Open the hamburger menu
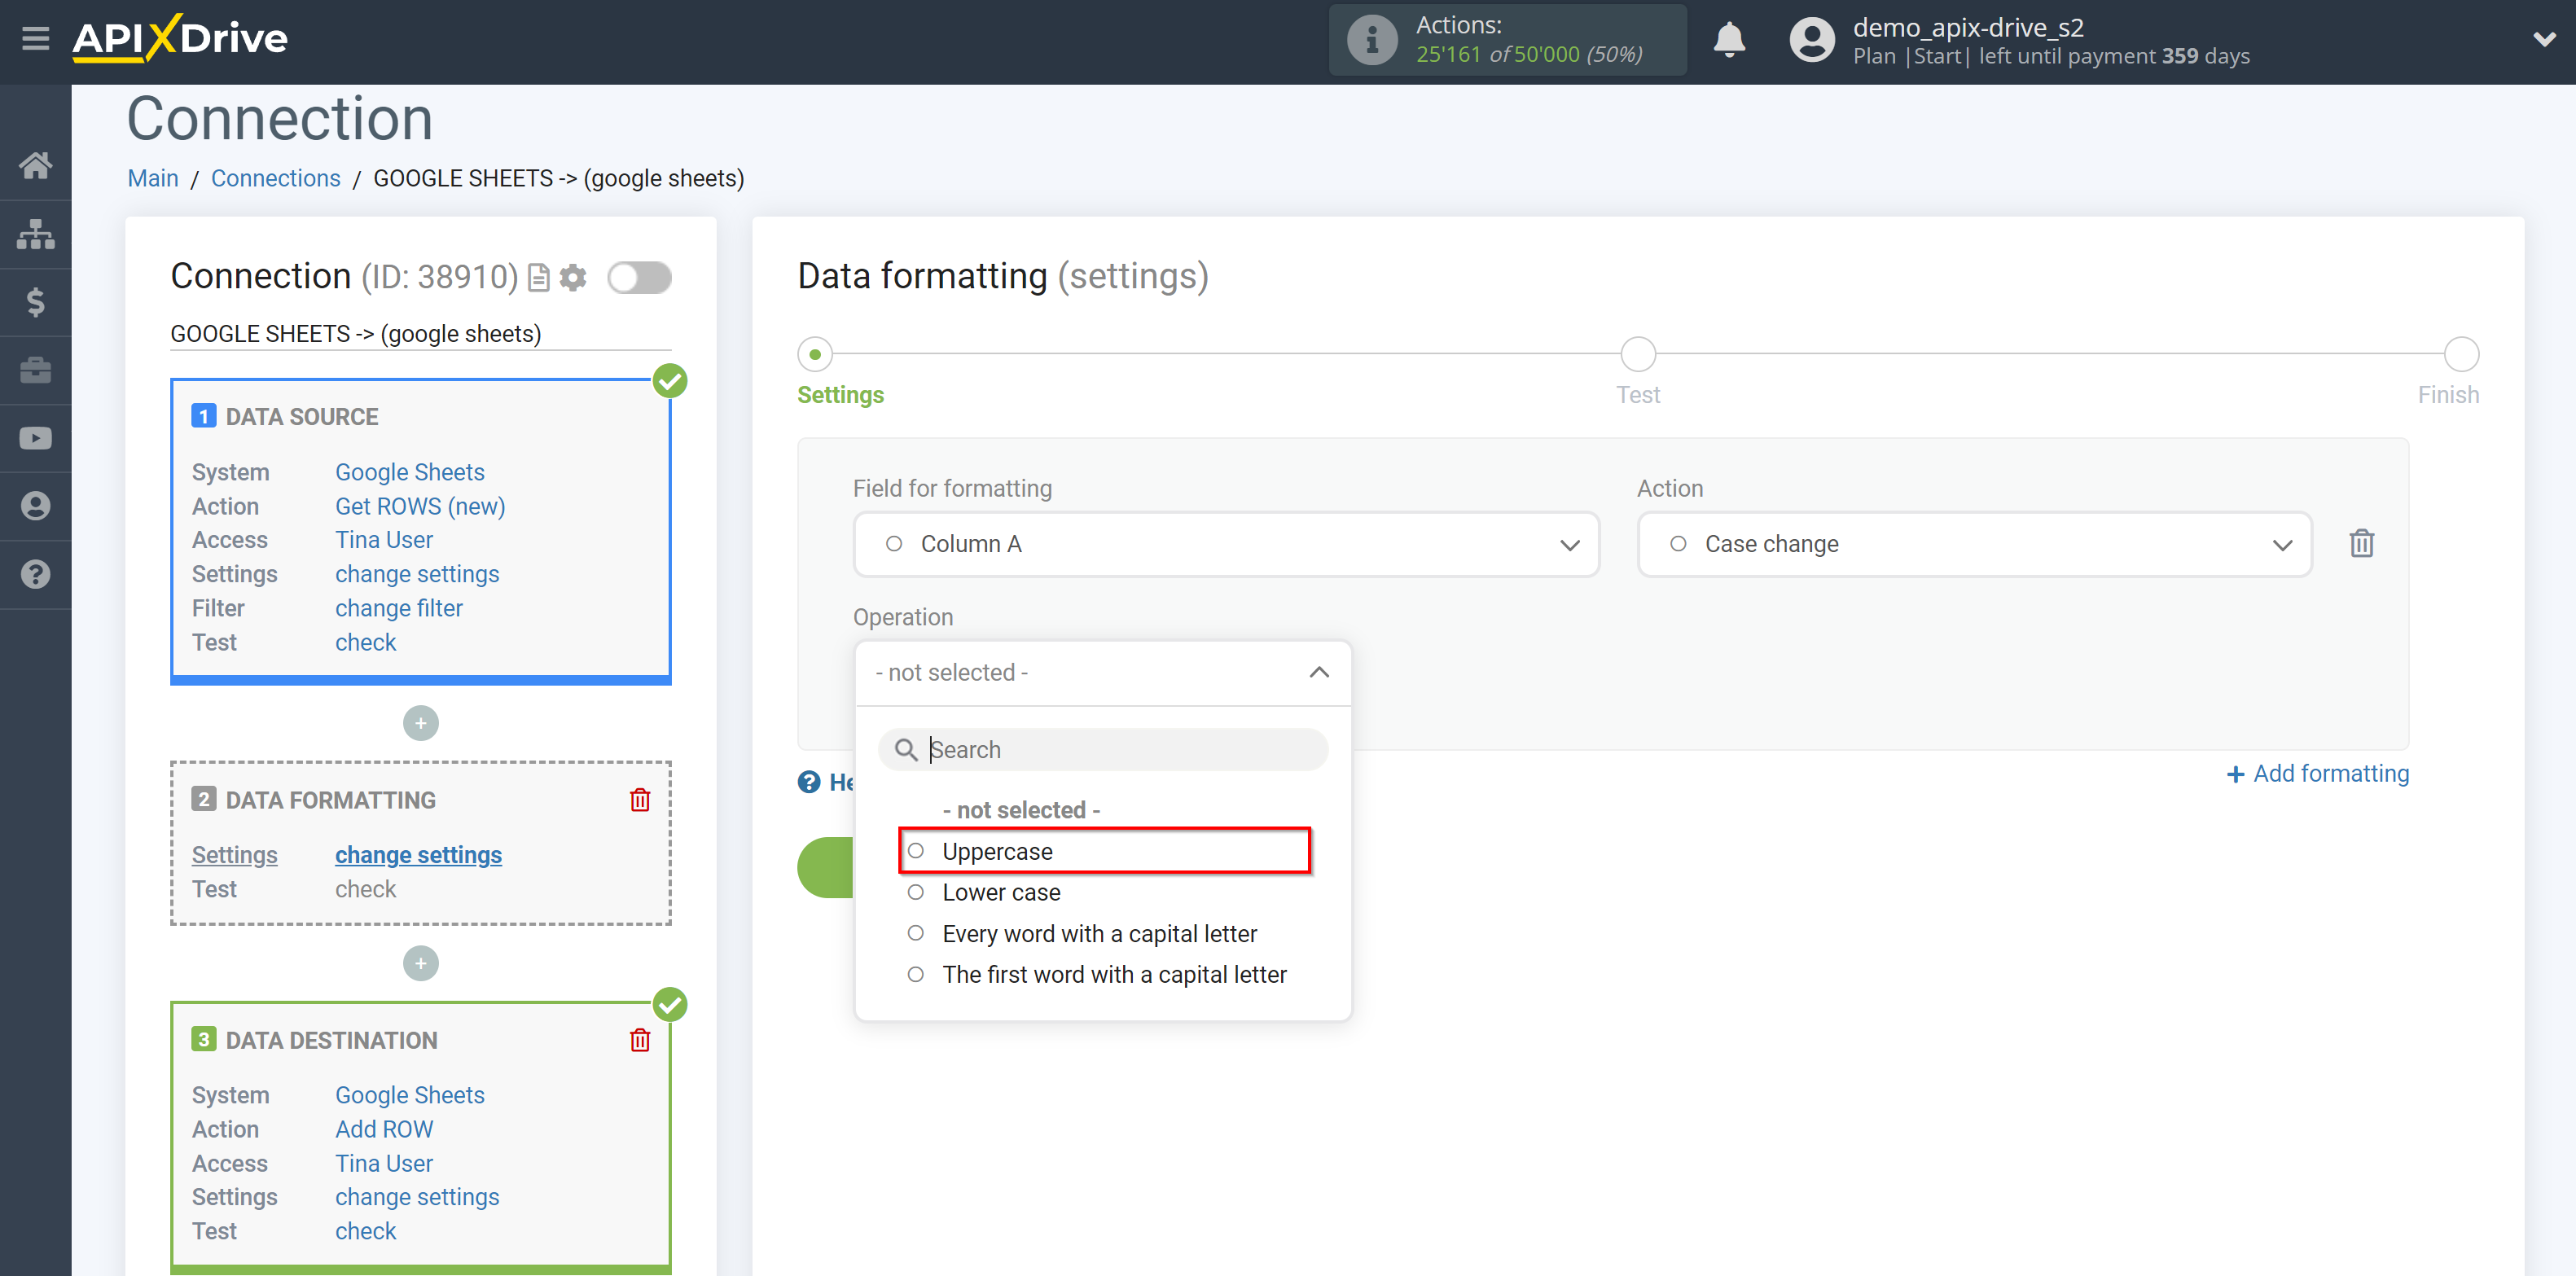Screen dimensions: 2576x1276 tap(36, 39)
